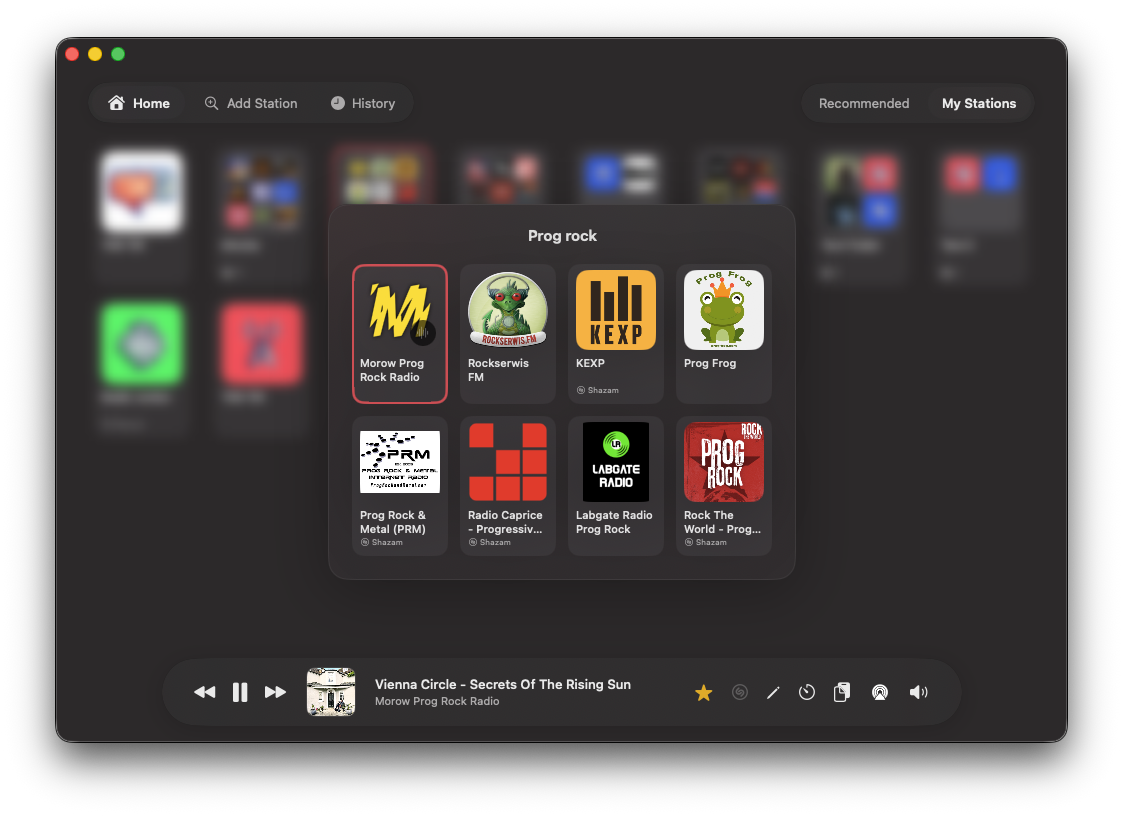
Task: Click the Vienna Circle album artwork
Action: [331, 692]
